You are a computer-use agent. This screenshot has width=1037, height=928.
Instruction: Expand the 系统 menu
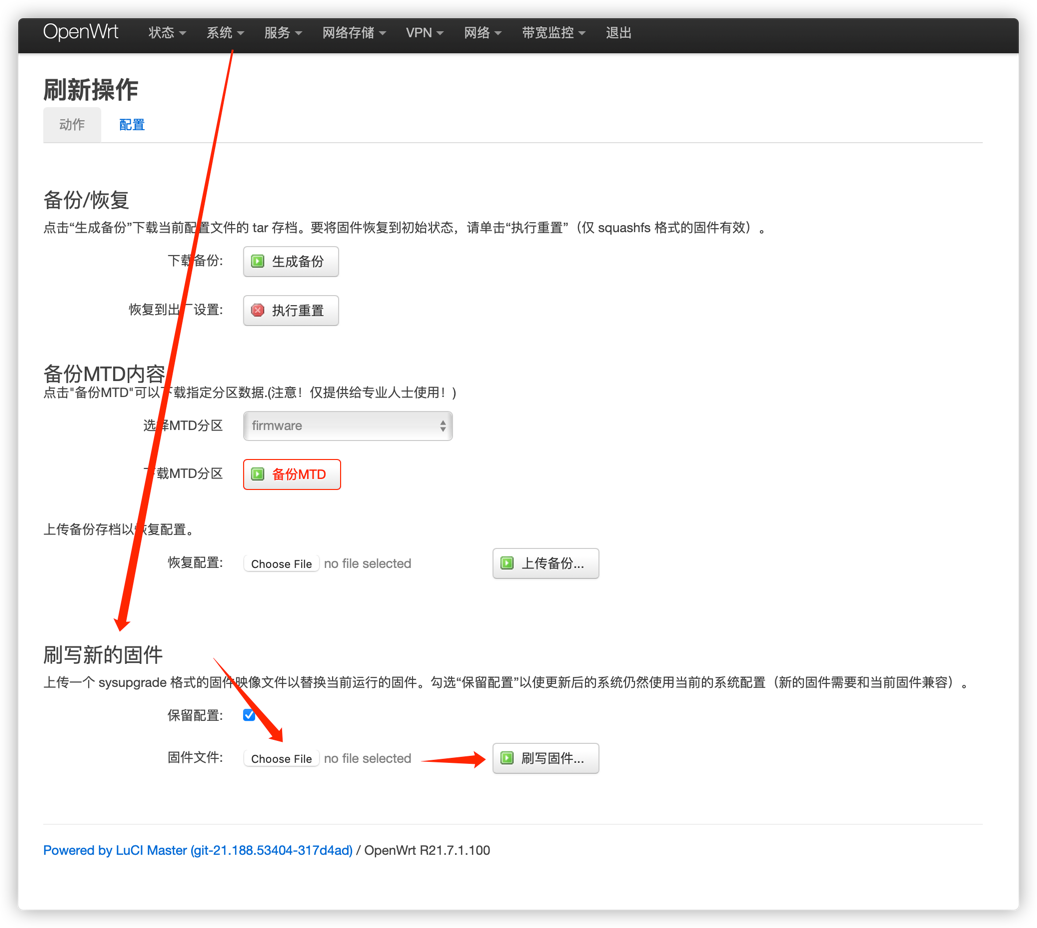(x=225, y=33)
